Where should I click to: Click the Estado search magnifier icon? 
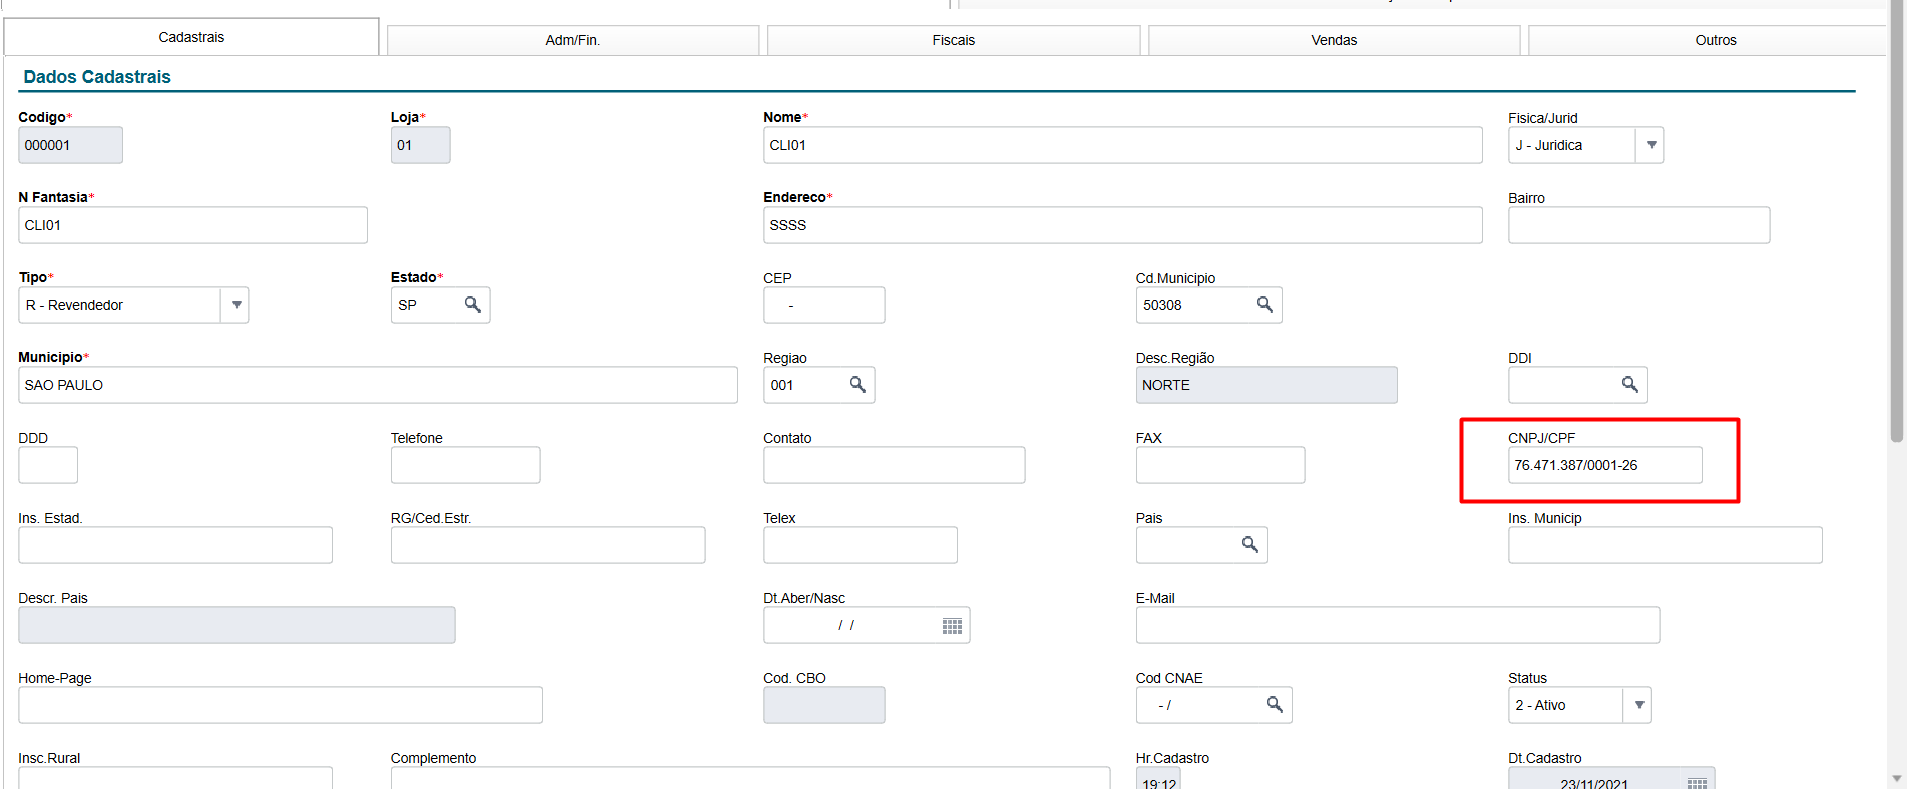[473, 305]
